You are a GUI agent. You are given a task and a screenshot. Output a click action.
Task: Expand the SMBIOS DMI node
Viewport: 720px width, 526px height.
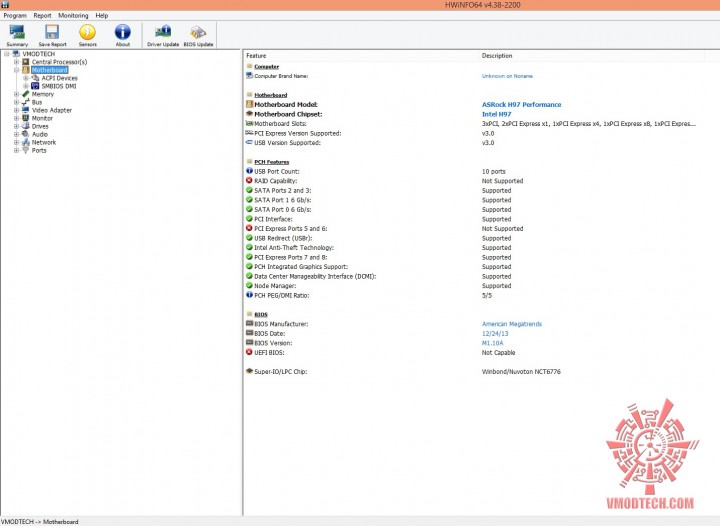(26, 86)
